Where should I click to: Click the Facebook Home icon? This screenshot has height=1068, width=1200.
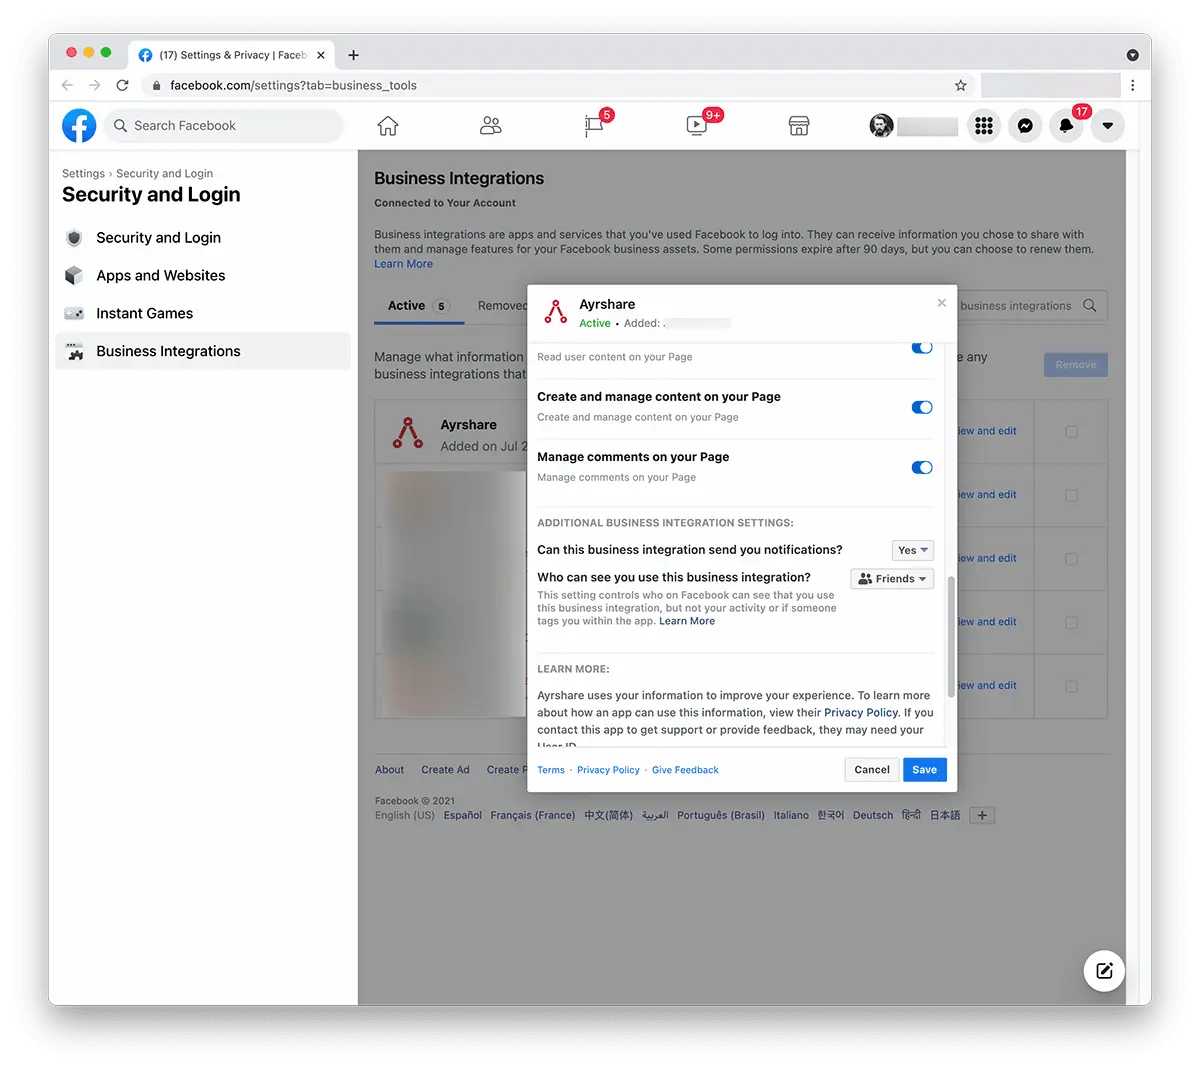click(x=388, y=126)
